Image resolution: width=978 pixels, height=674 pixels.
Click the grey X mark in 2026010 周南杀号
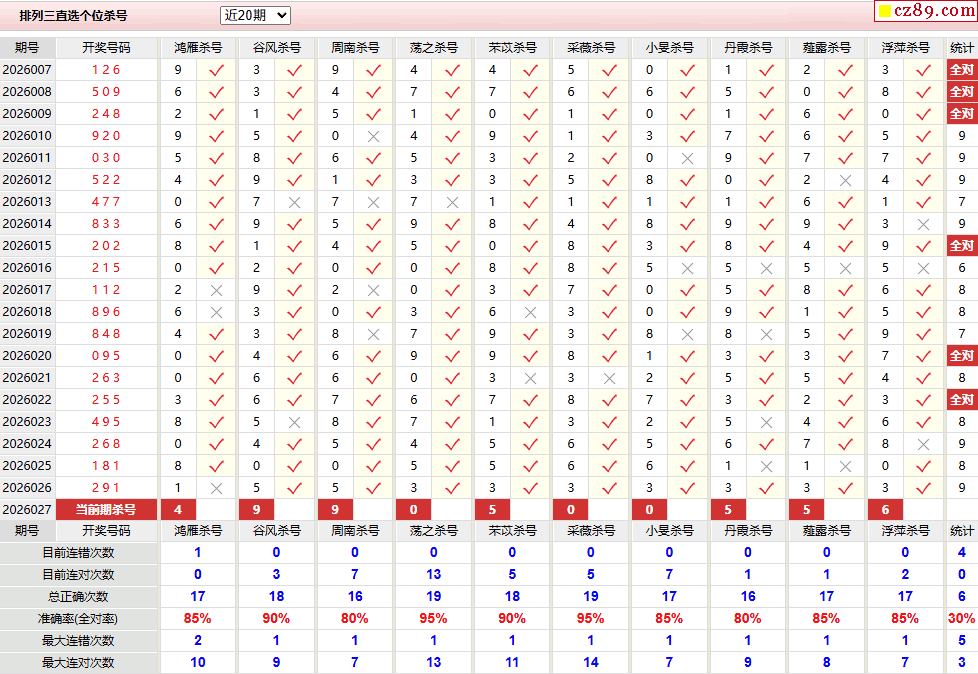click(374, 136)
